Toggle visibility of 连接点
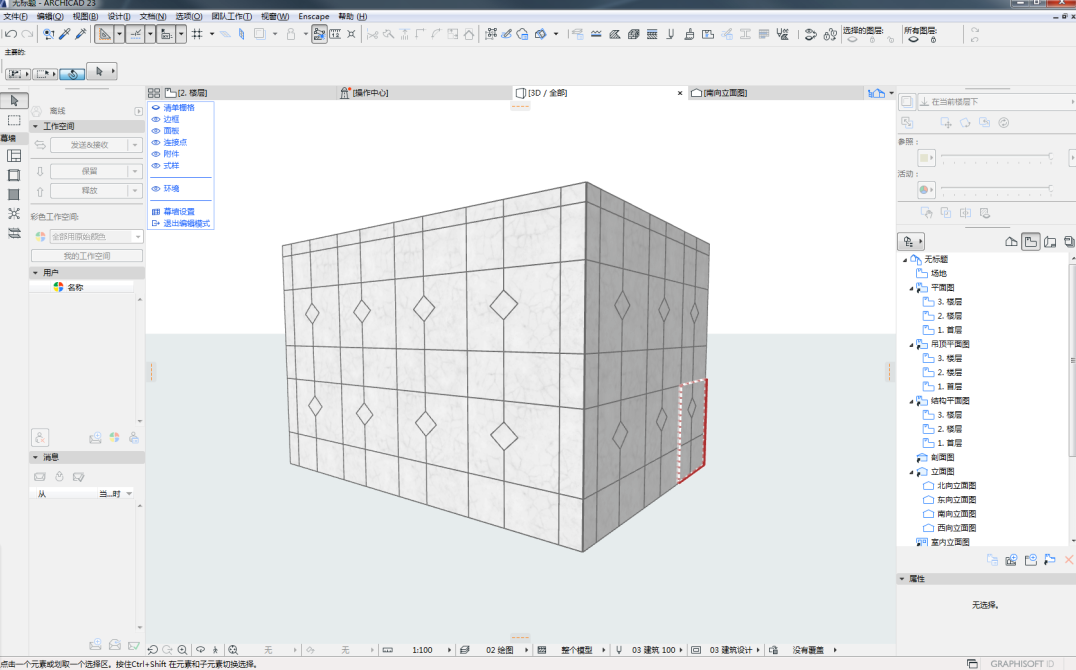This screenshot has width=1076, height=670. pos(156,143)
